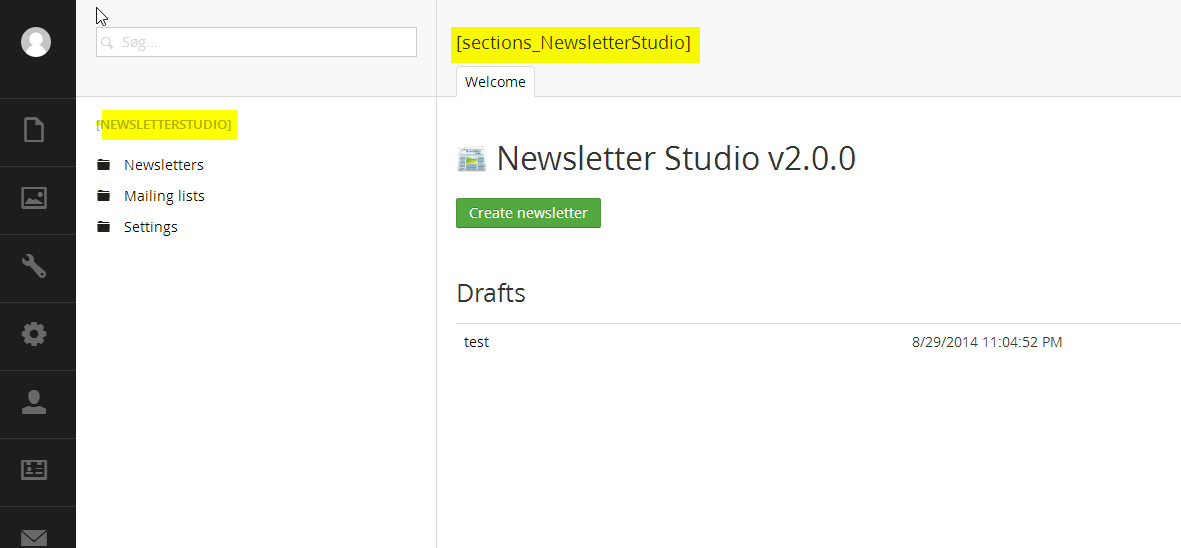Open the user avatar profile icon

tap(35, 42)
